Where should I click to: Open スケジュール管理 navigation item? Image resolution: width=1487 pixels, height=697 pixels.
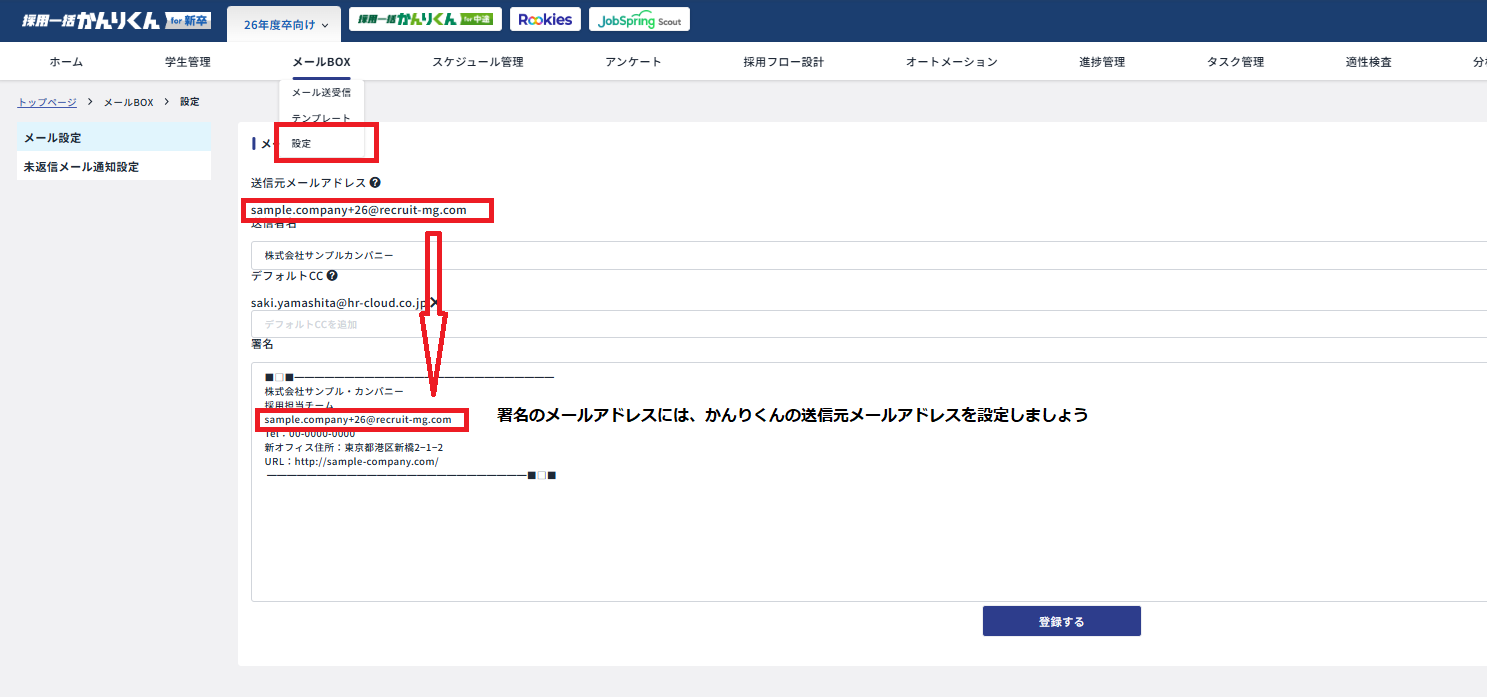click(x=477, y=62)
